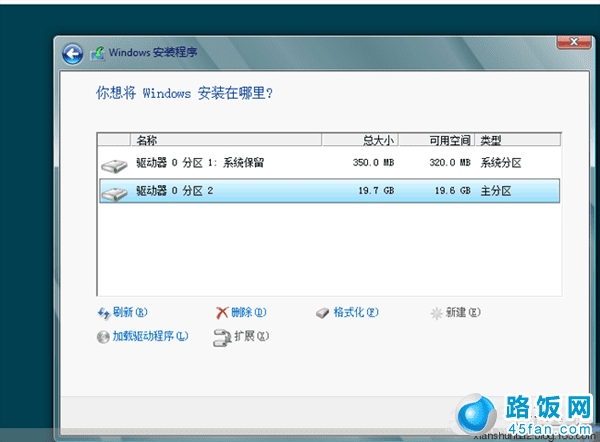Open 加载驱动程序(L) load driver link

[150, 336]
